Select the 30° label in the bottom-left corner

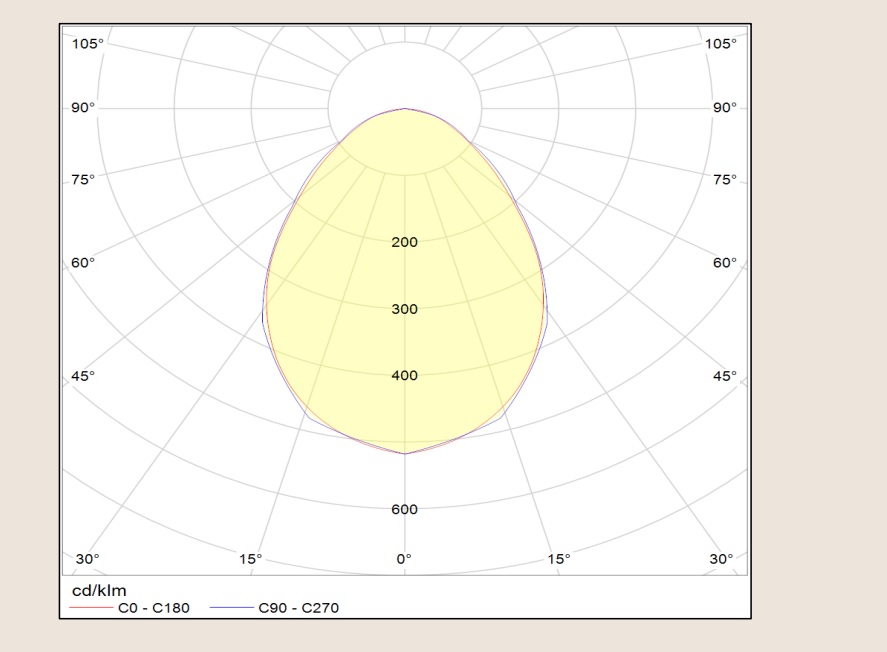tap(87, 559)
